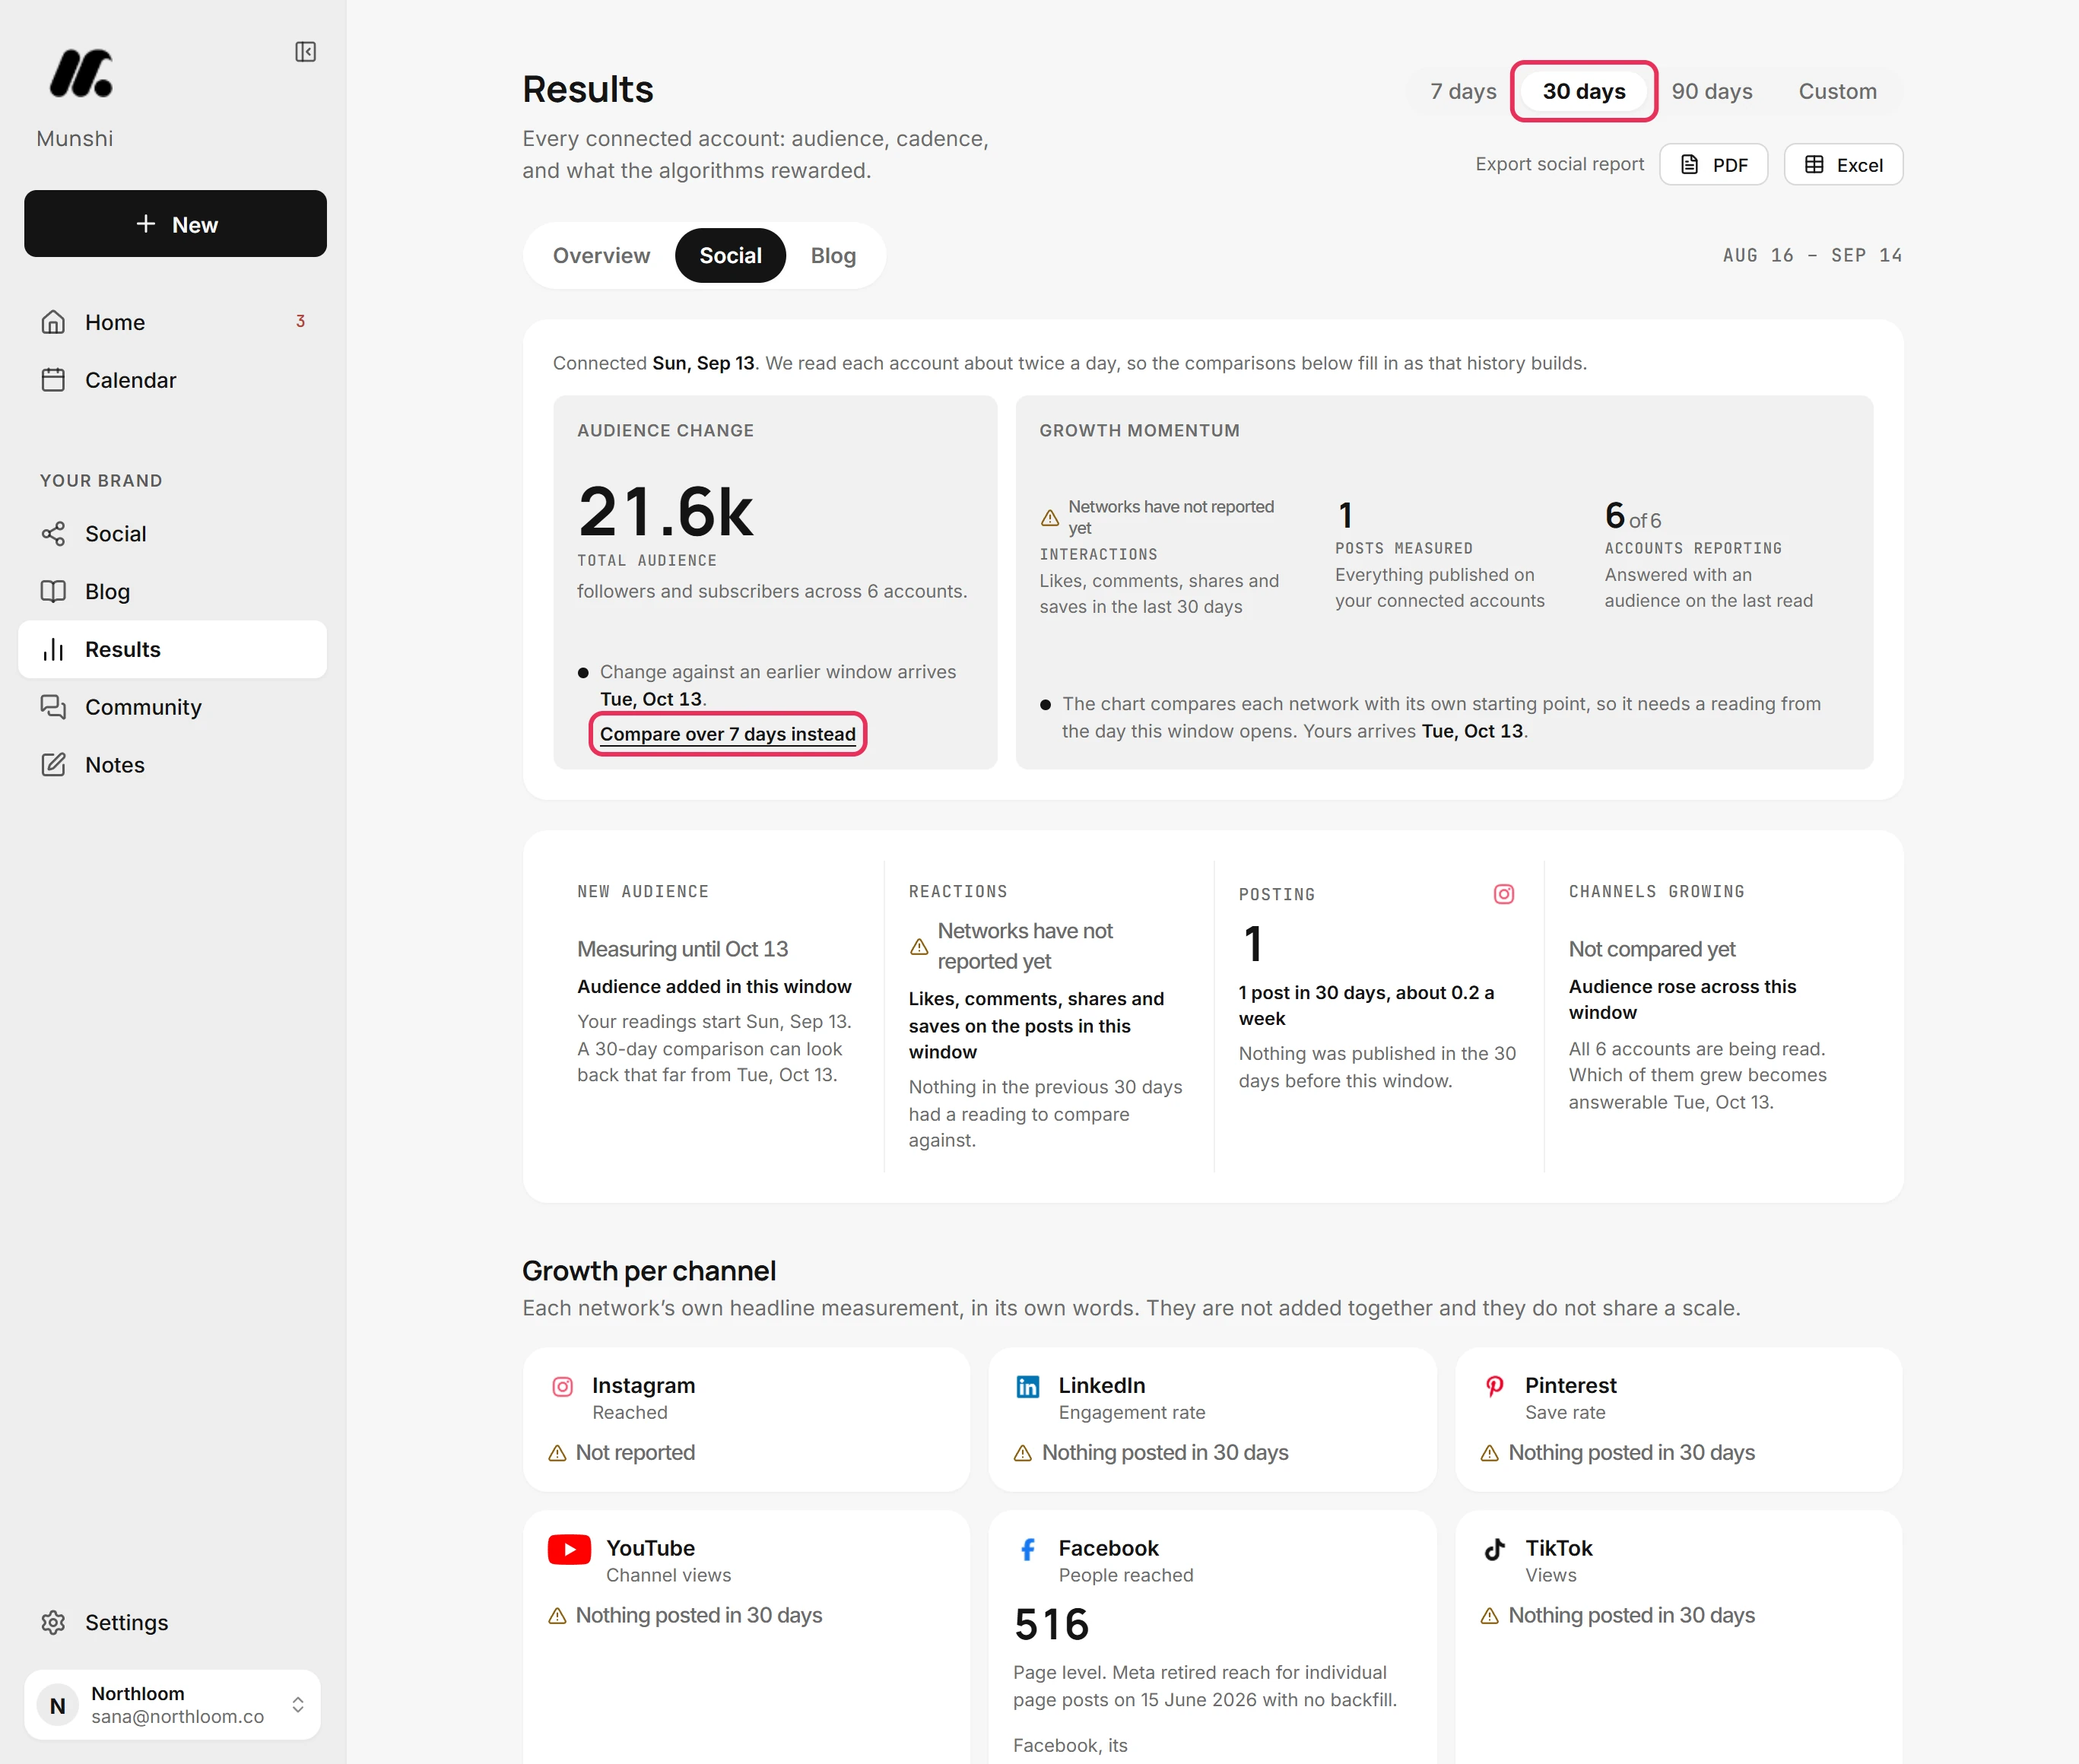Click the Measuring until Oct 13 text
This screenshot has height=1764, width=2079.
tap(682, 949)
